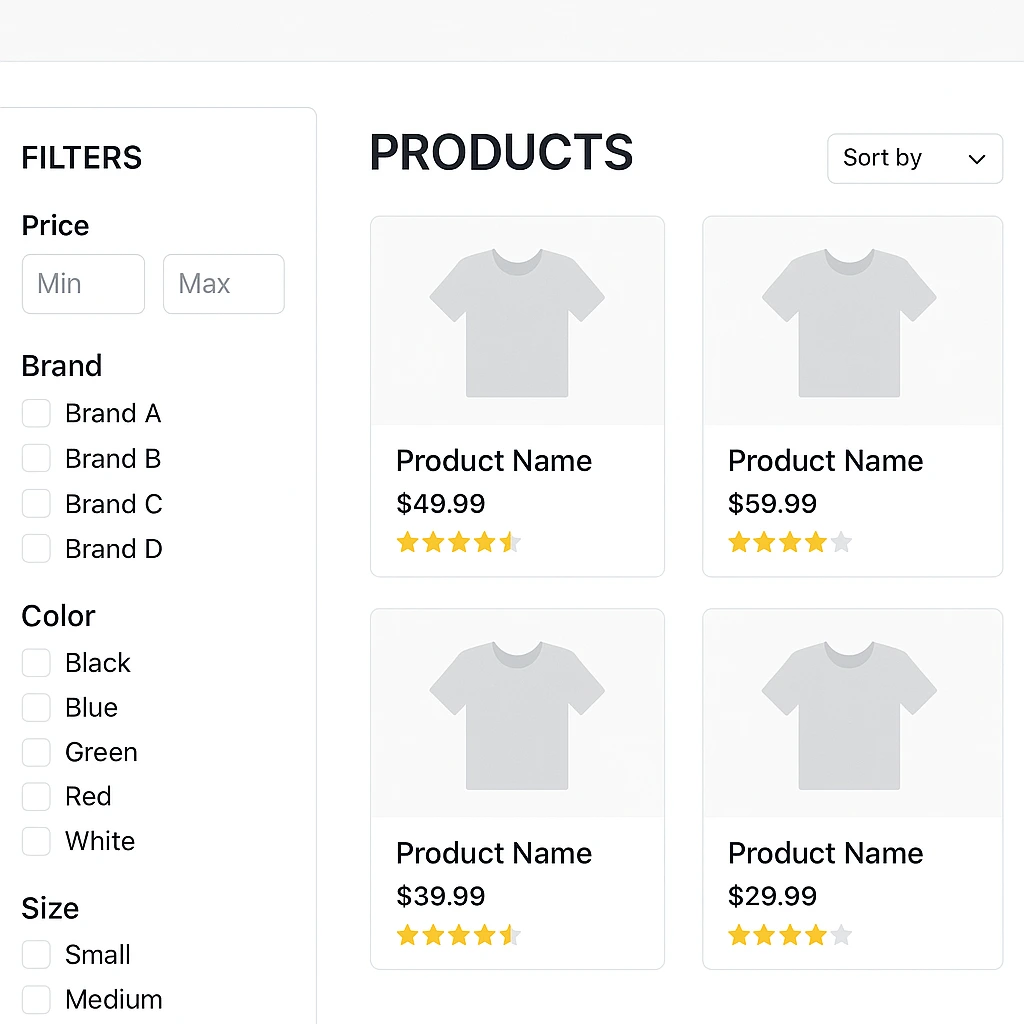The height and width of the screenshot is (1024, 1024).
Task: Focus the Min price input field
Action: 83,284
